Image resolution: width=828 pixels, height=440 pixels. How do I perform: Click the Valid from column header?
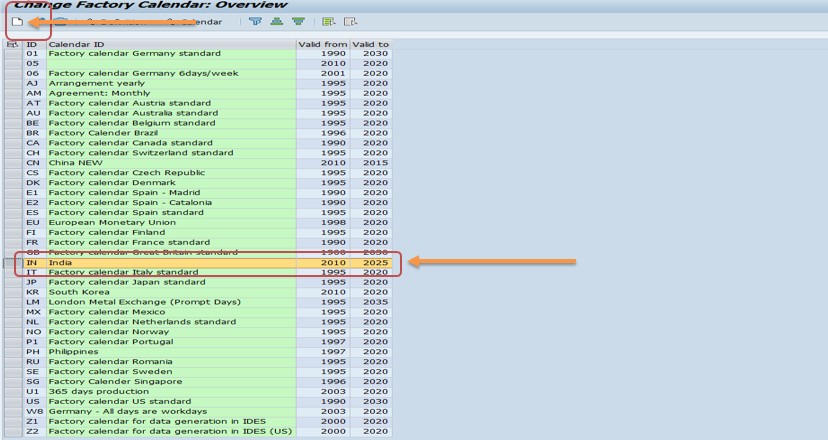coord(322,45)
